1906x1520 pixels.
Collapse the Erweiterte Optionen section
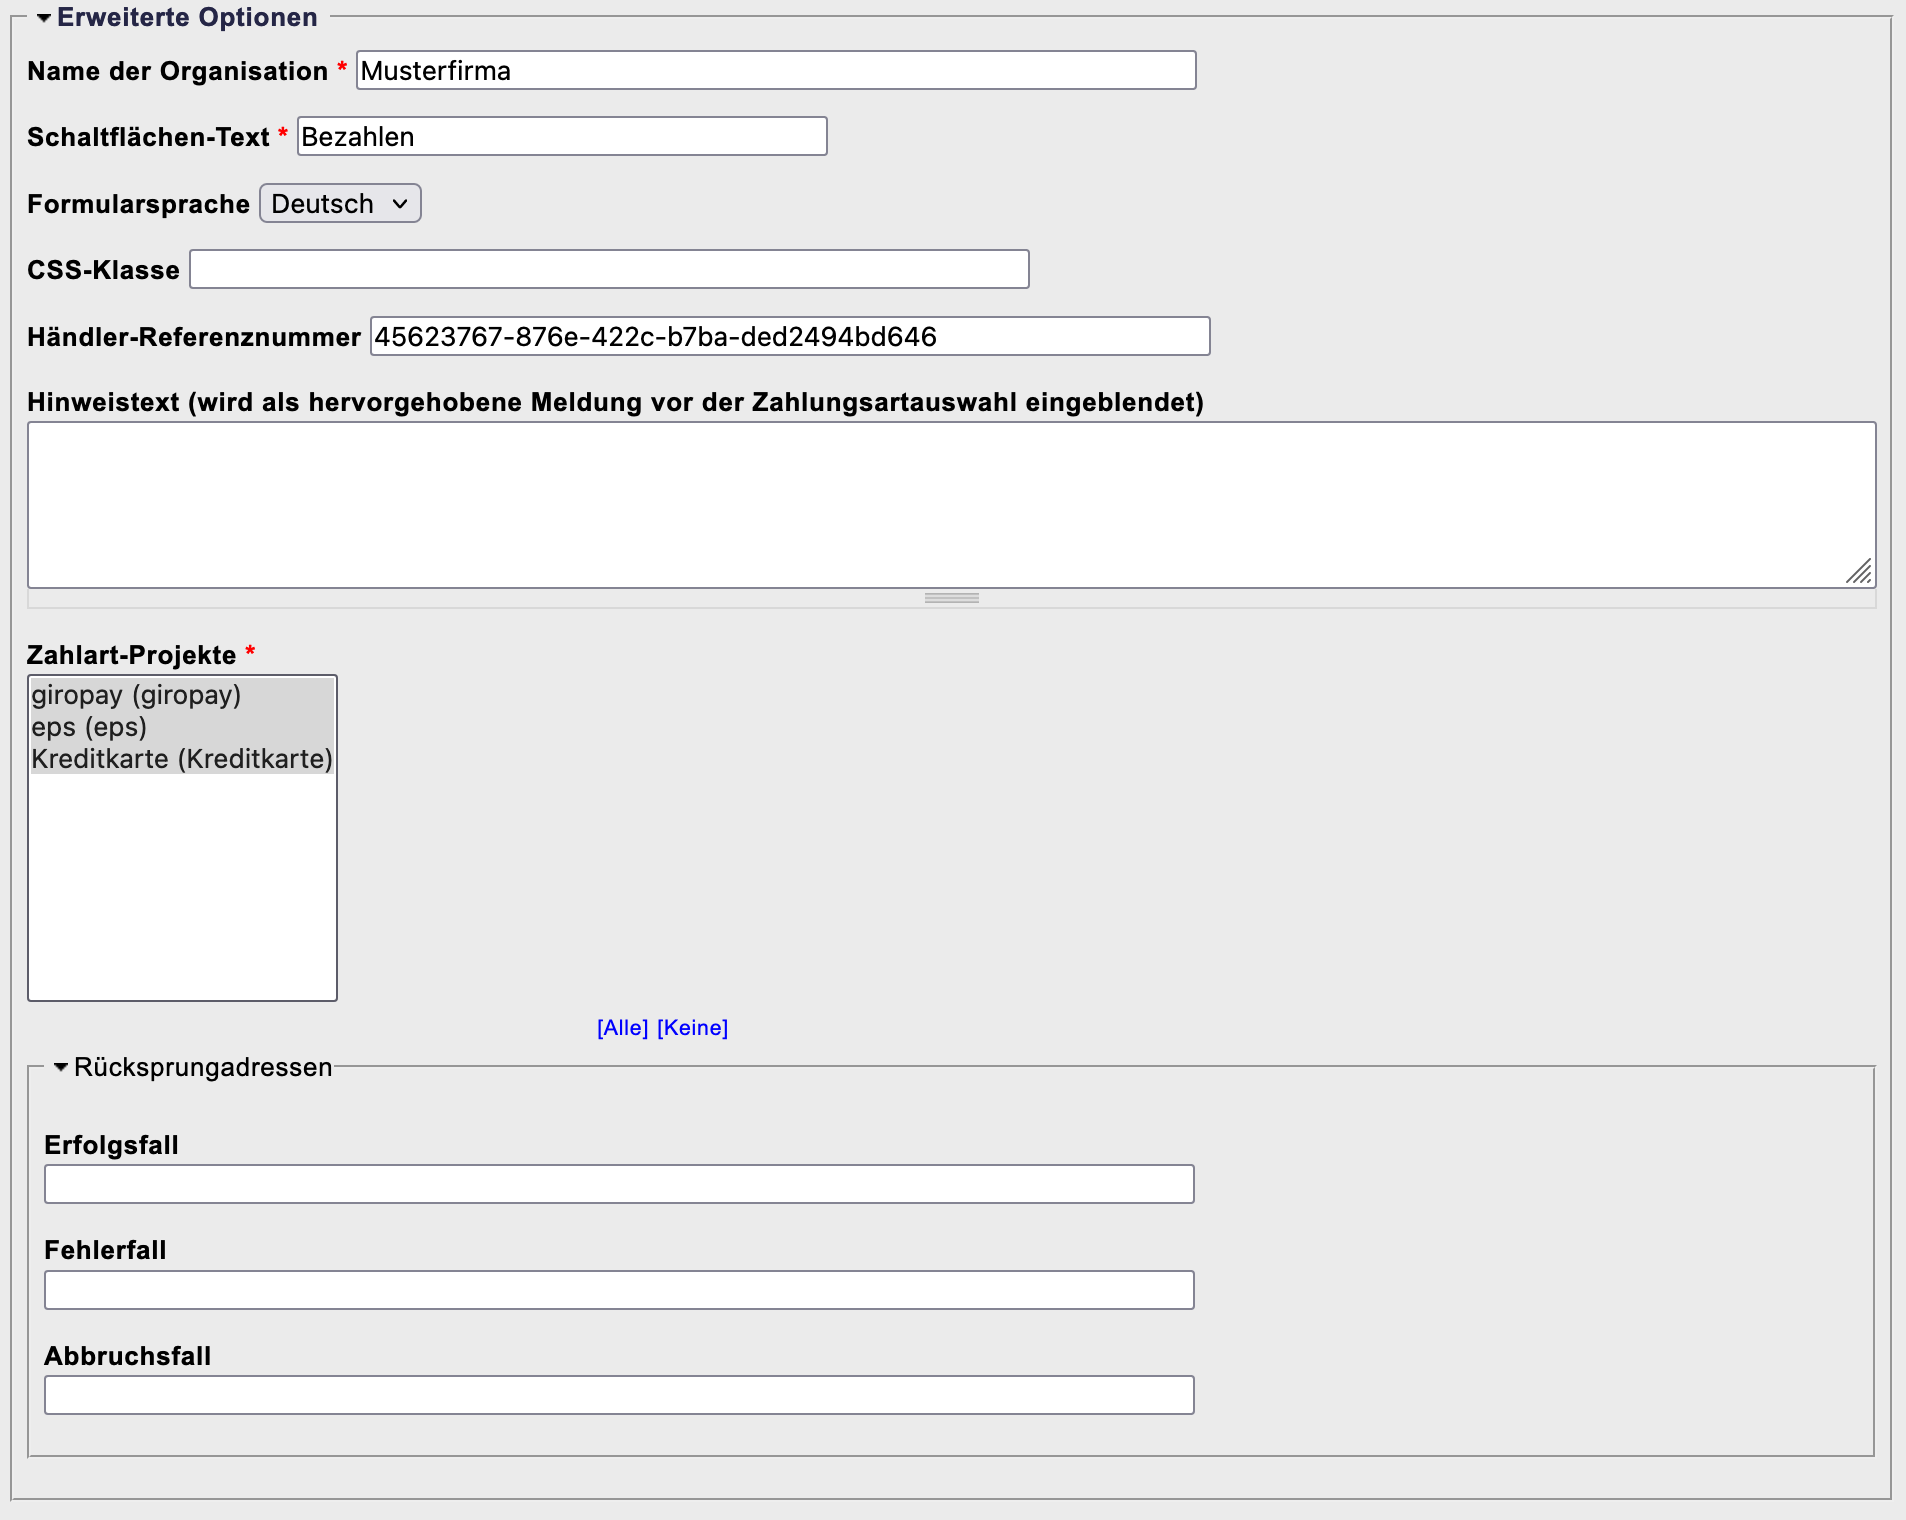pyautogui.click(x=44, y=18)
